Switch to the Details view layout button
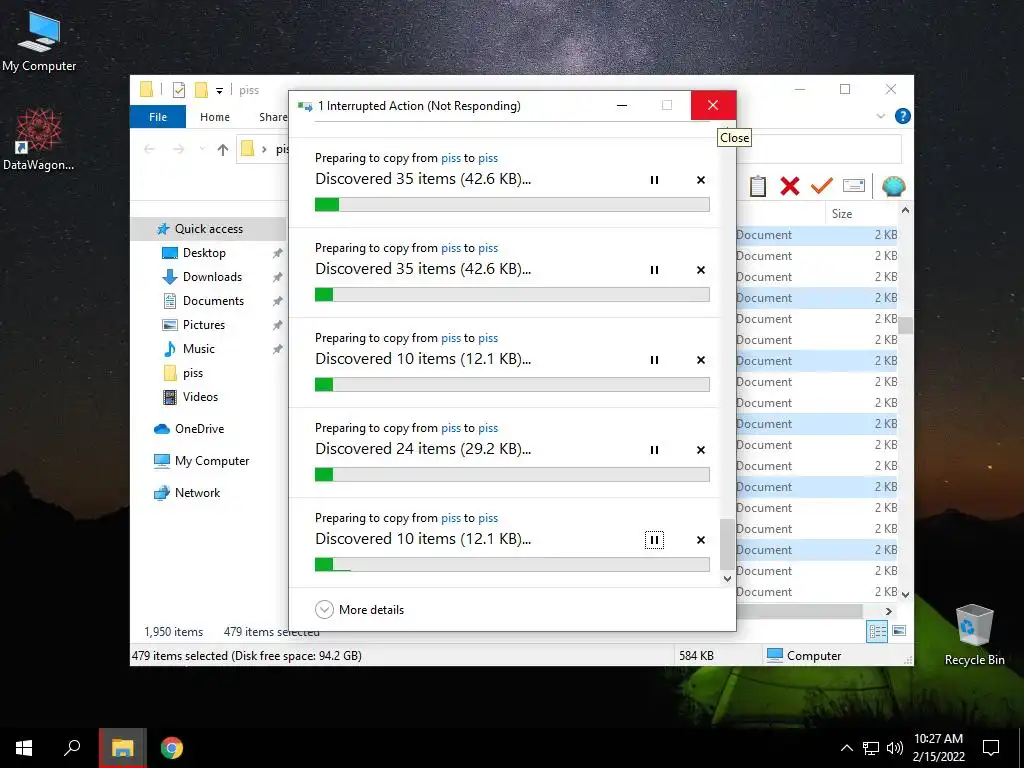 point(877,631)
